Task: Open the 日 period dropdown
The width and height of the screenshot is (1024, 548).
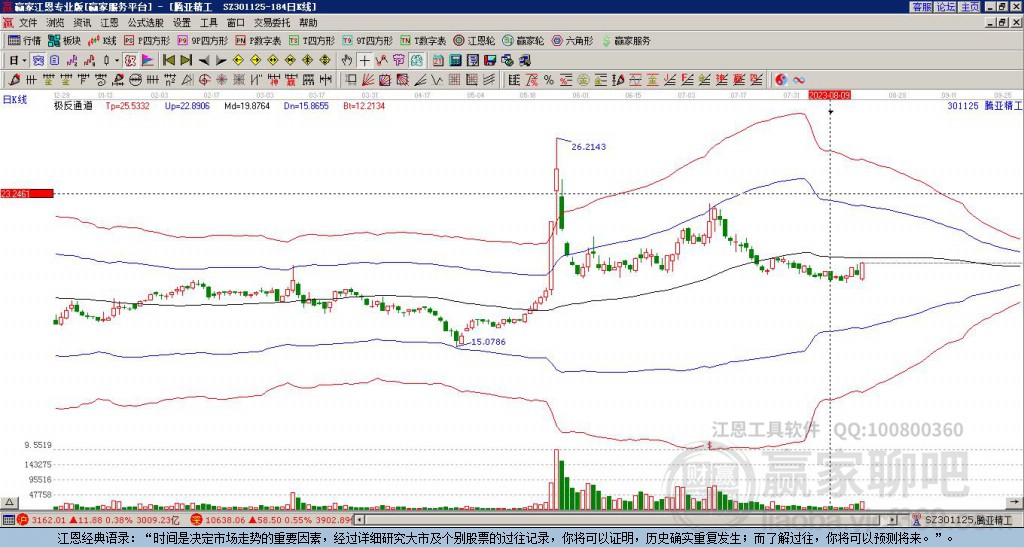Action: click(x=17, y=60)
